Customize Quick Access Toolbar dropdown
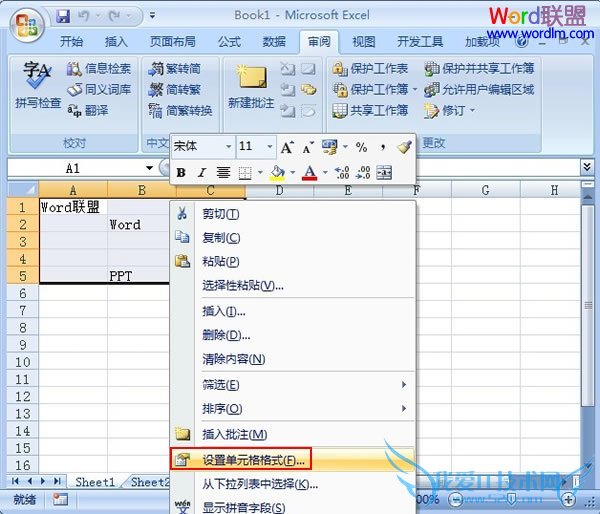Viewport: 600px width, 514px height. tap(152, 16)
